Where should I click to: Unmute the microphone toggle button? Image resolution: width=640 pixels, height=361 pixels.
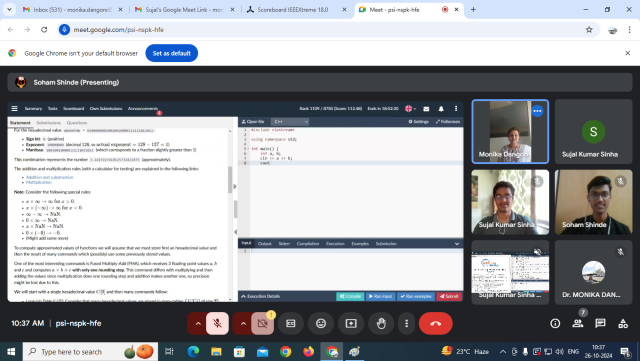[217, 323]
